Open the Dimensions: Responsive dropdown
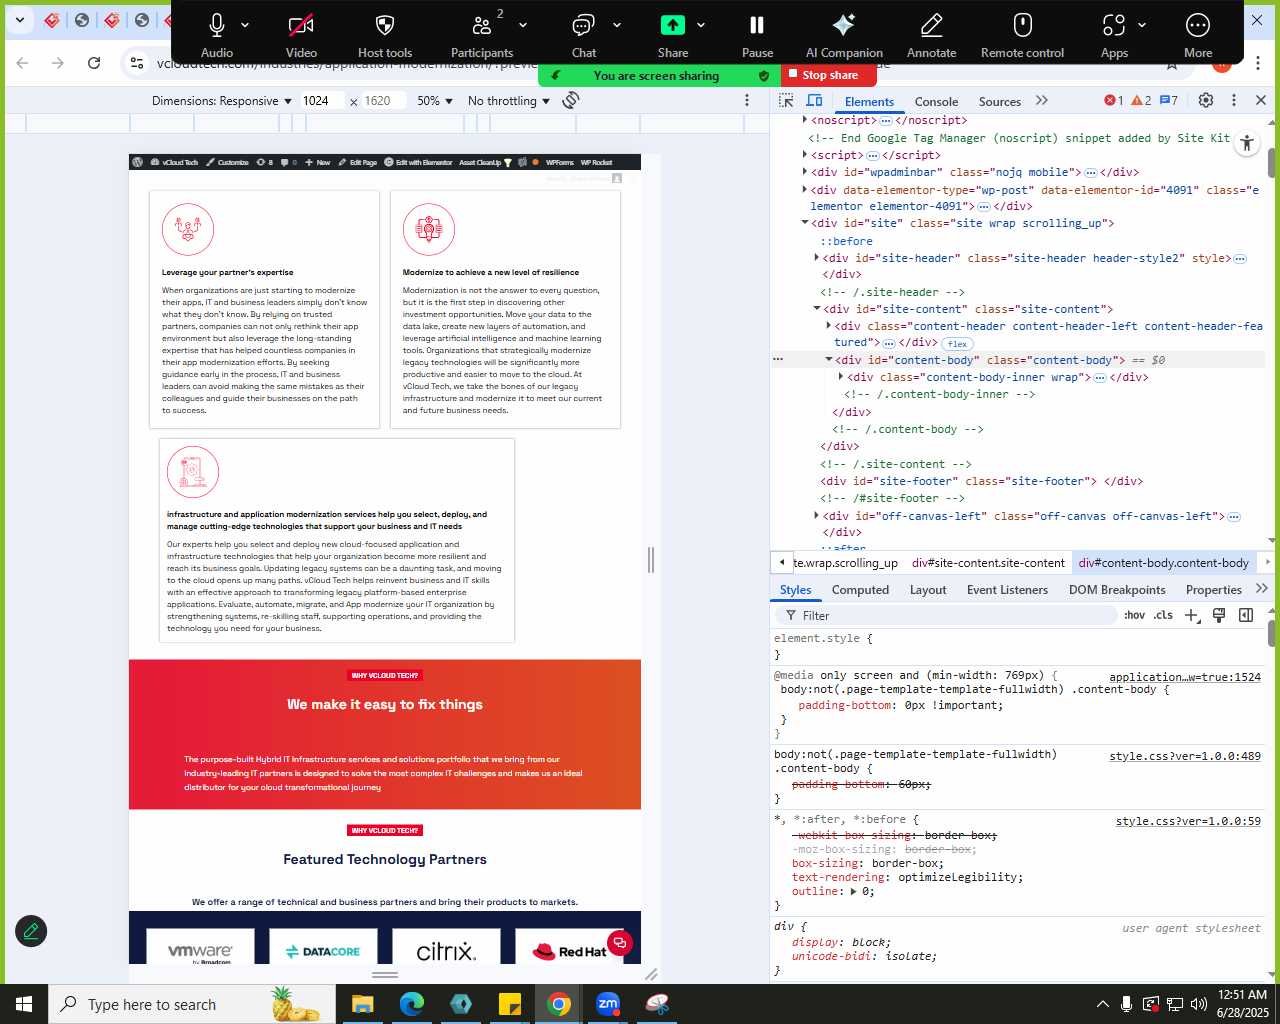Screen dimensions: 1280x1024 [x=222, y=101]
